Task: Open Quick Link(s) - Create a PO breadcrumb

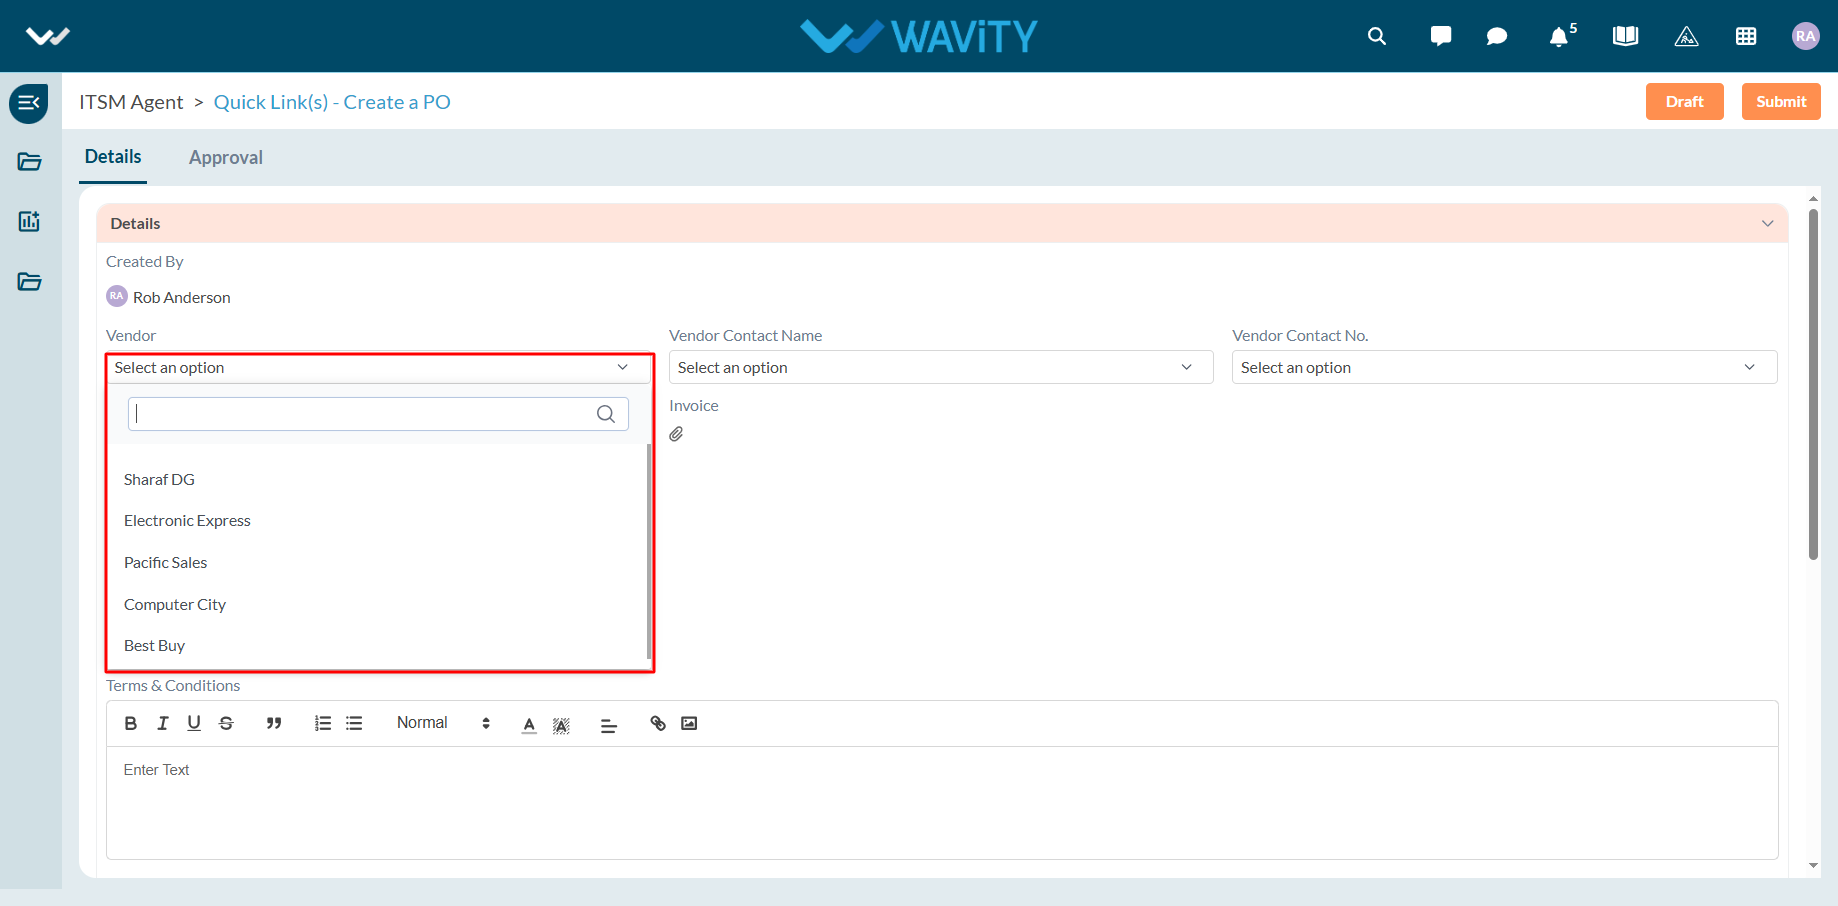Action: 332,102
